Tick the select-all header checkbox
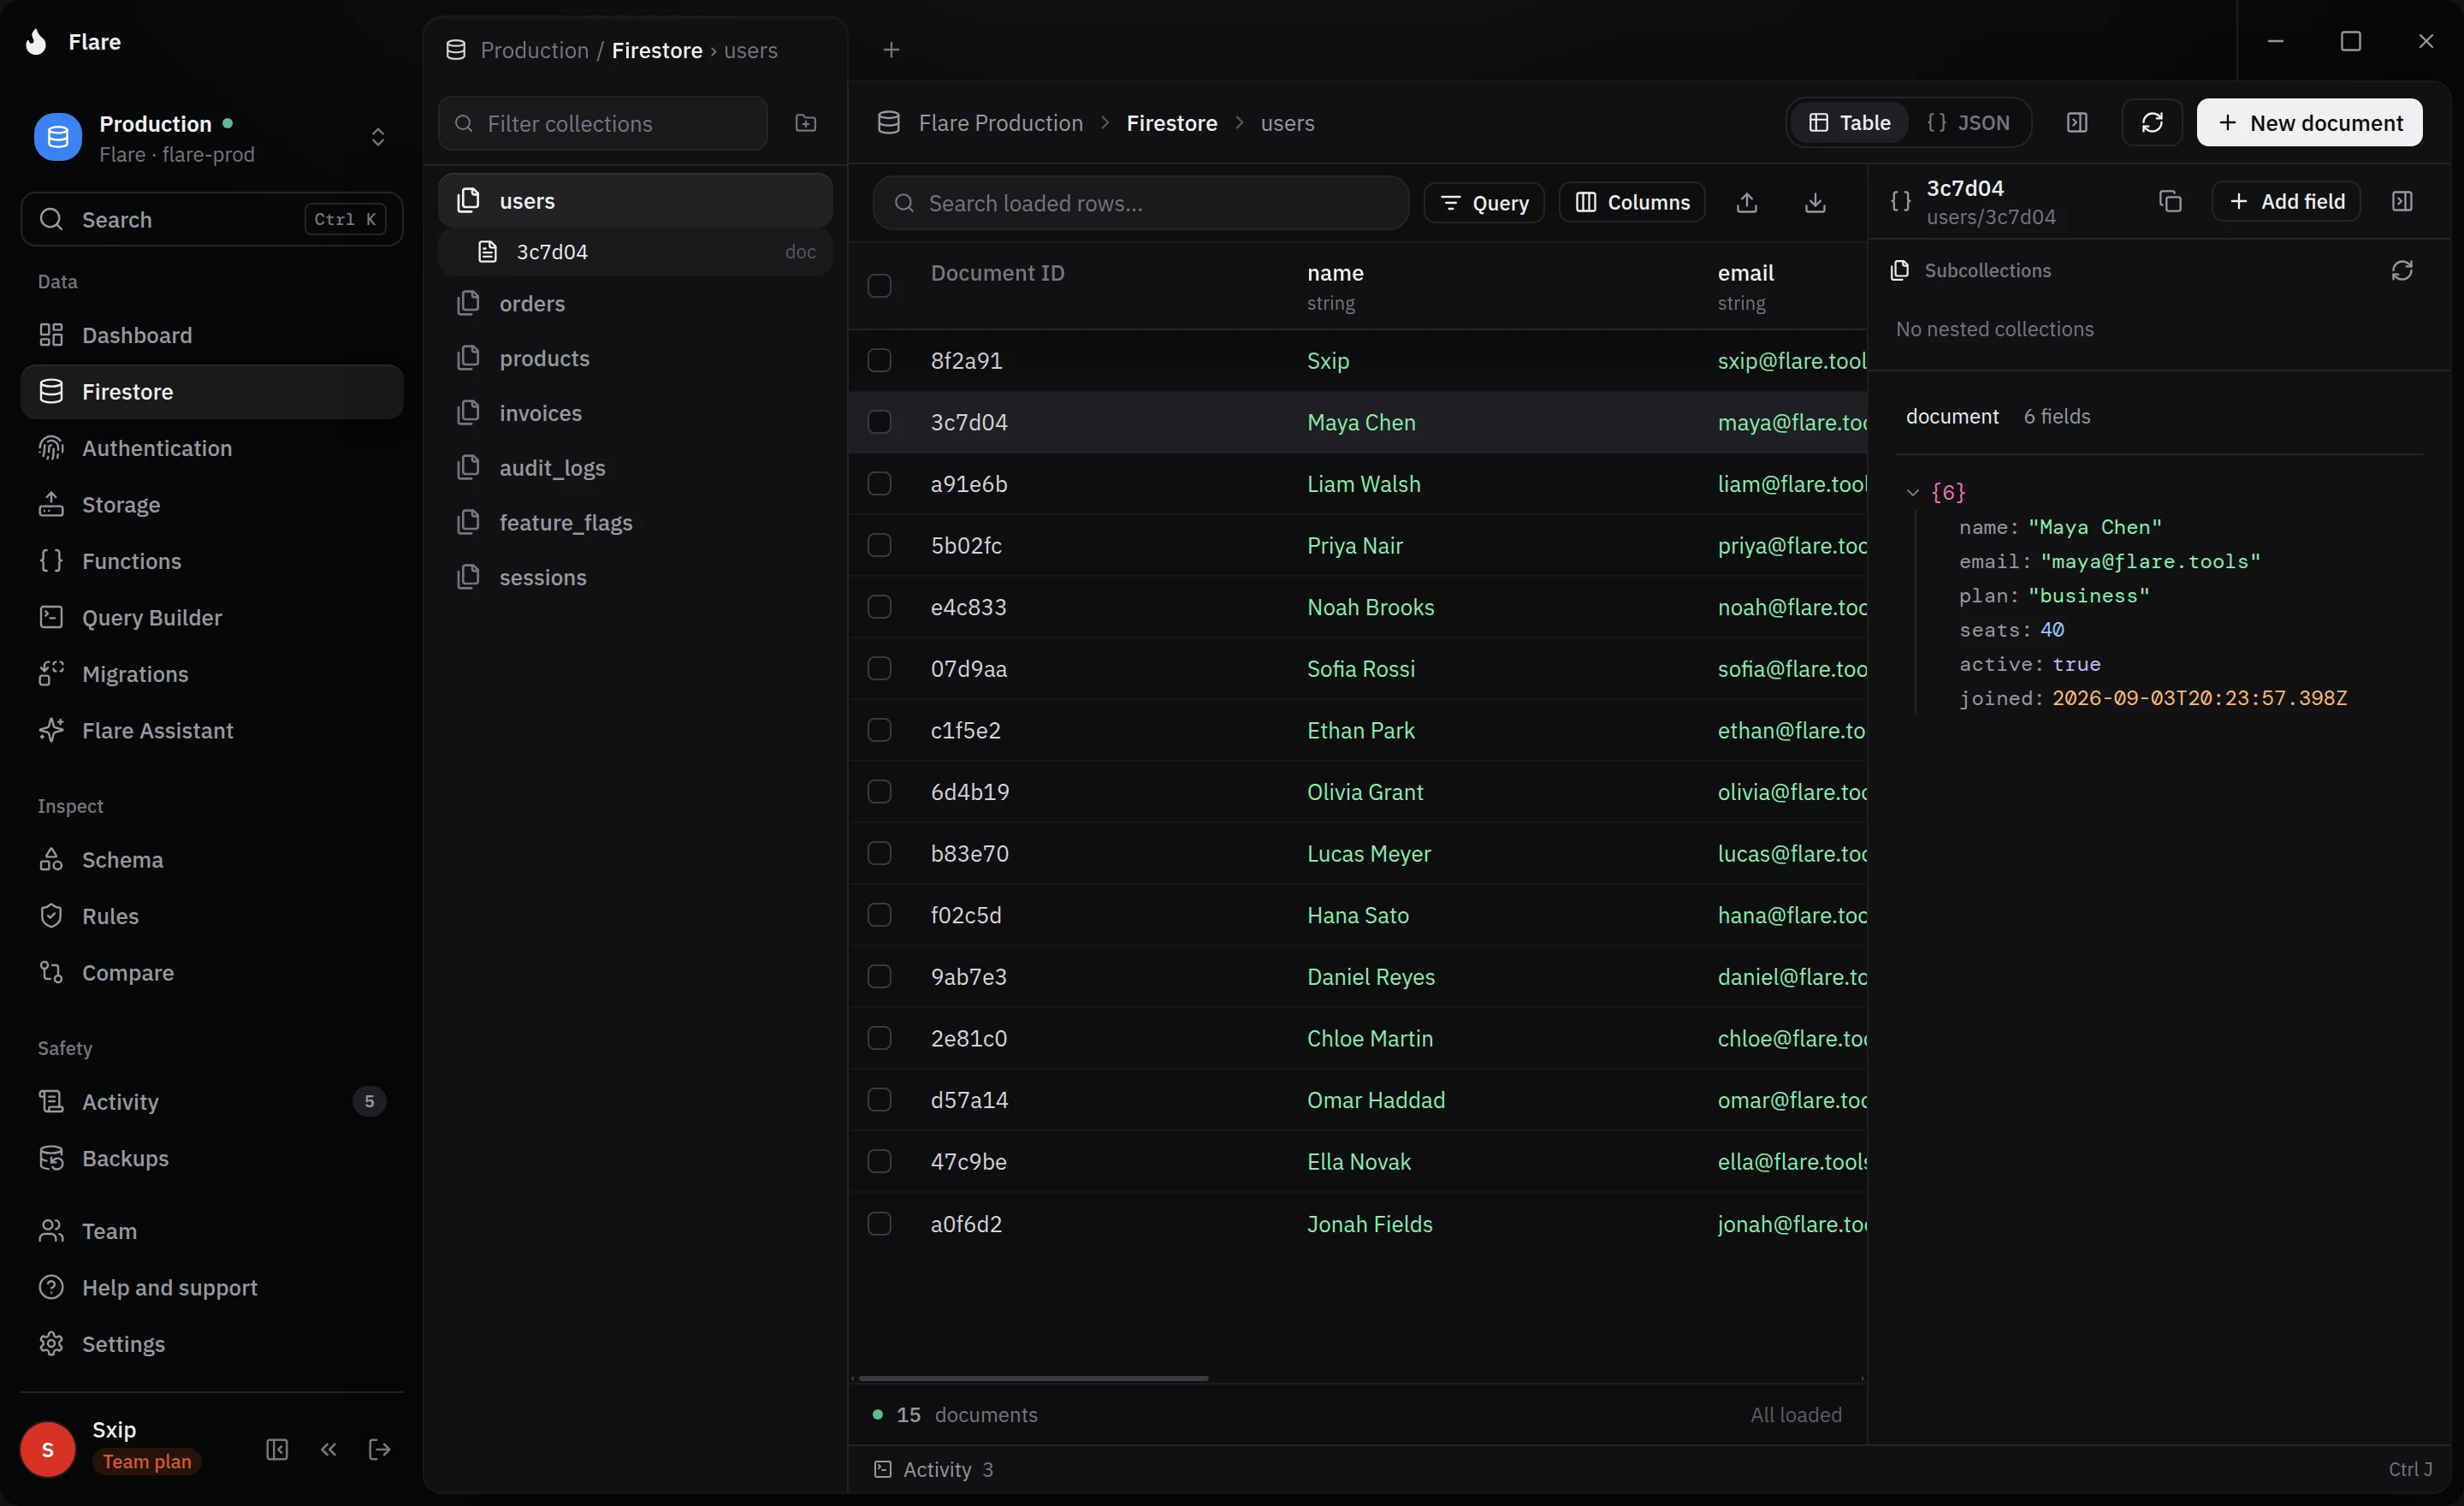Screen dimensions: 2464x1506 (879, 286)
